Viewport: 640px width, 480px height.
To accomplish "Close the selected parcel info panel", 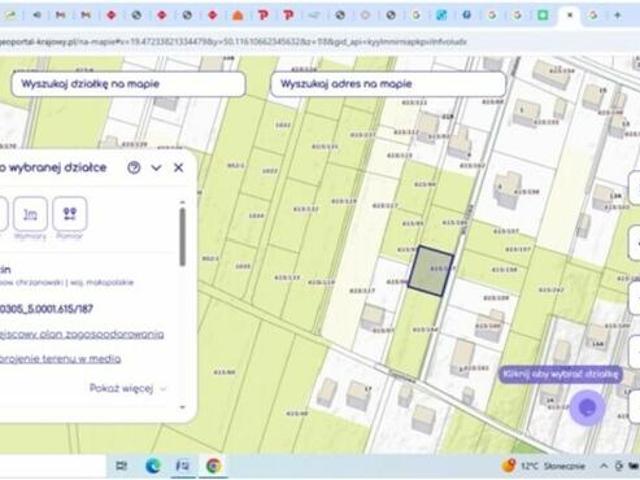I will pos(178,167).
